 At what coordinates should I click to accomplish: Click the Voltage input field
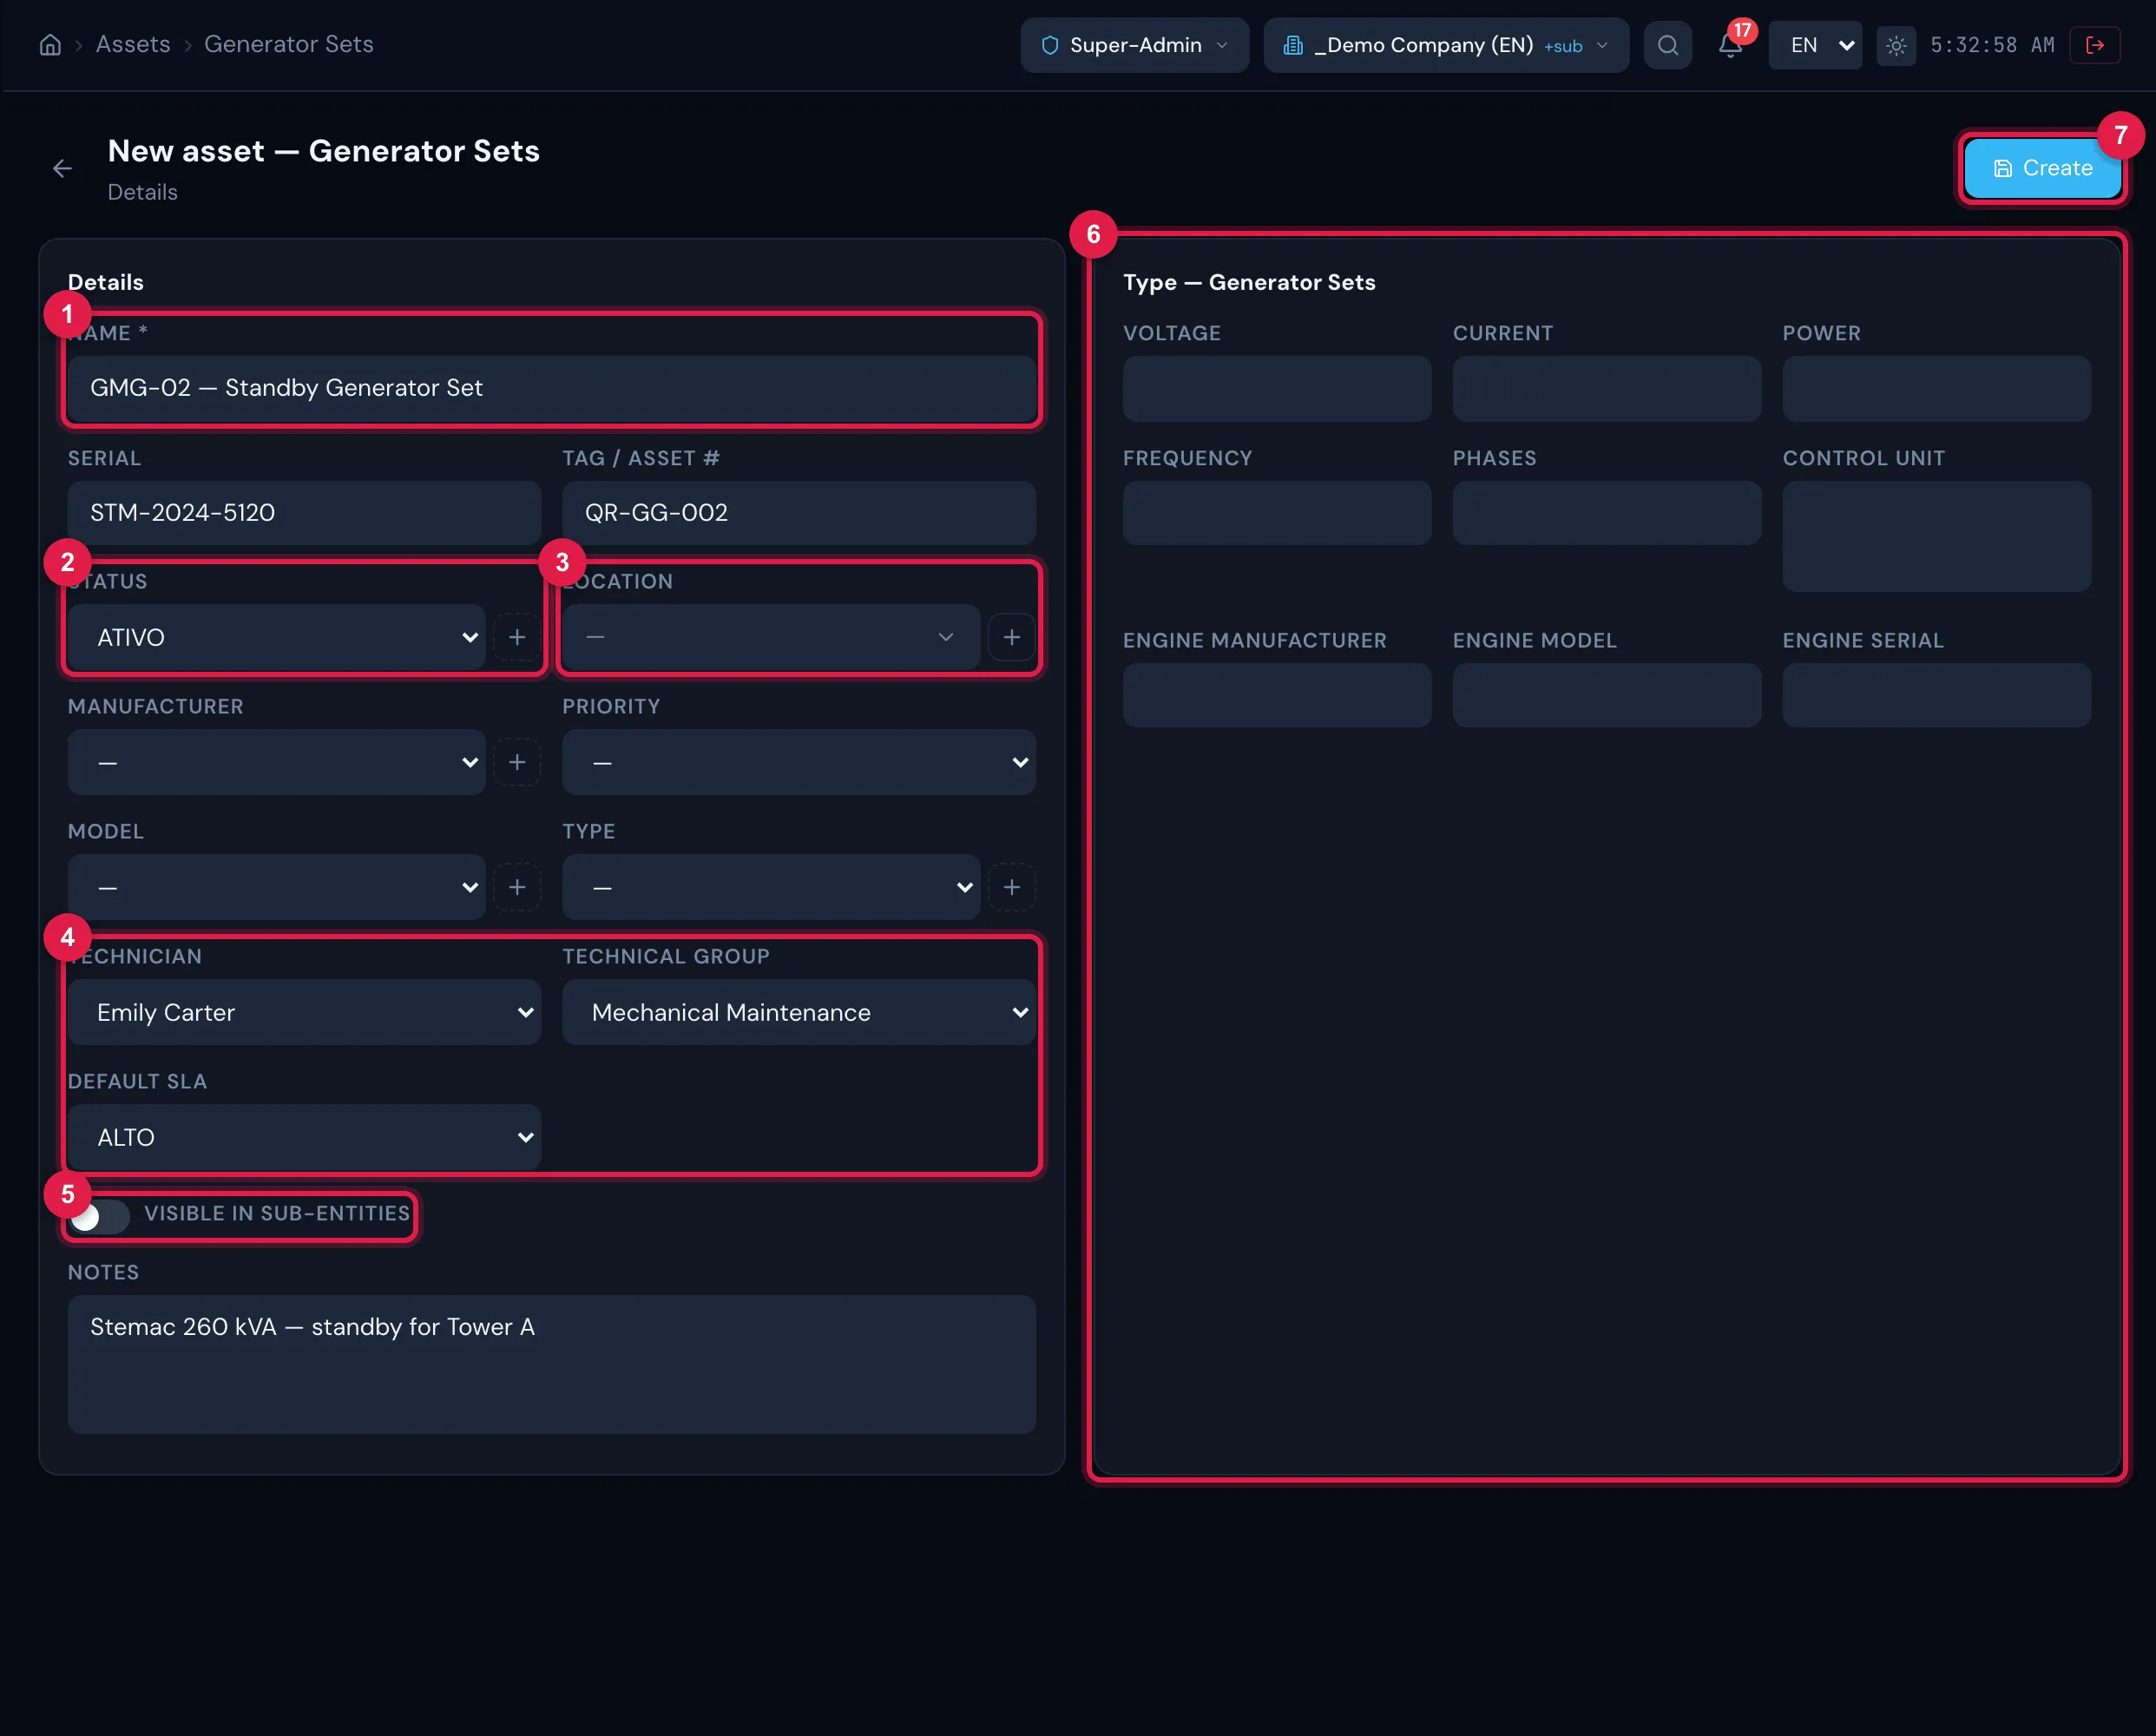coord(1277,388)
